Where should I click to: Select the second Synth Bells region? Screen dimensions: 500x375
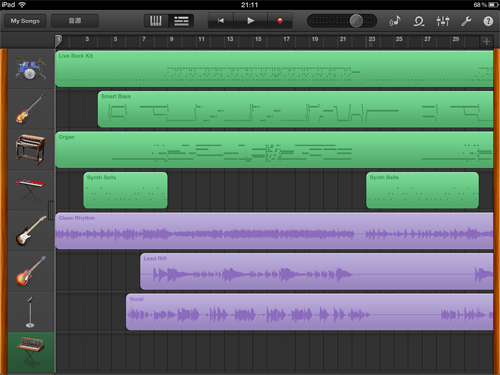point(422,190)
